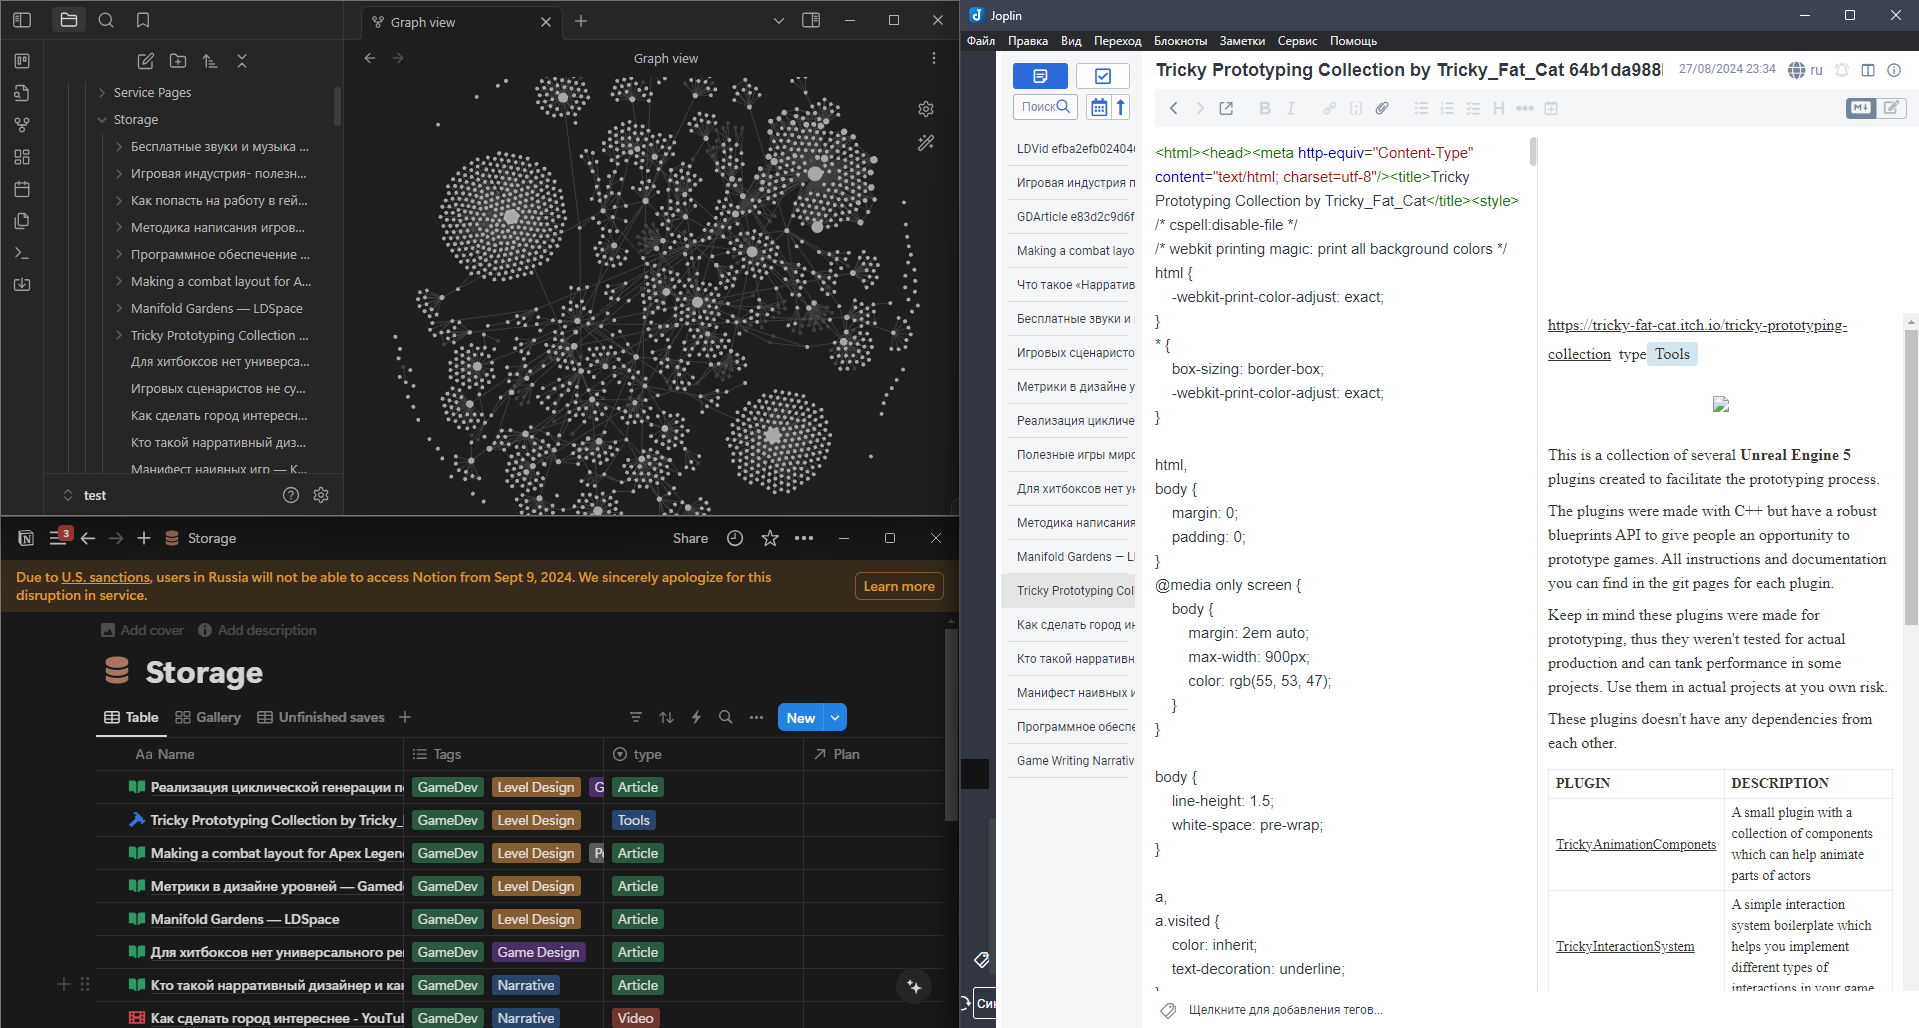Favorite the Notion Storage page with star

[770, 538]
